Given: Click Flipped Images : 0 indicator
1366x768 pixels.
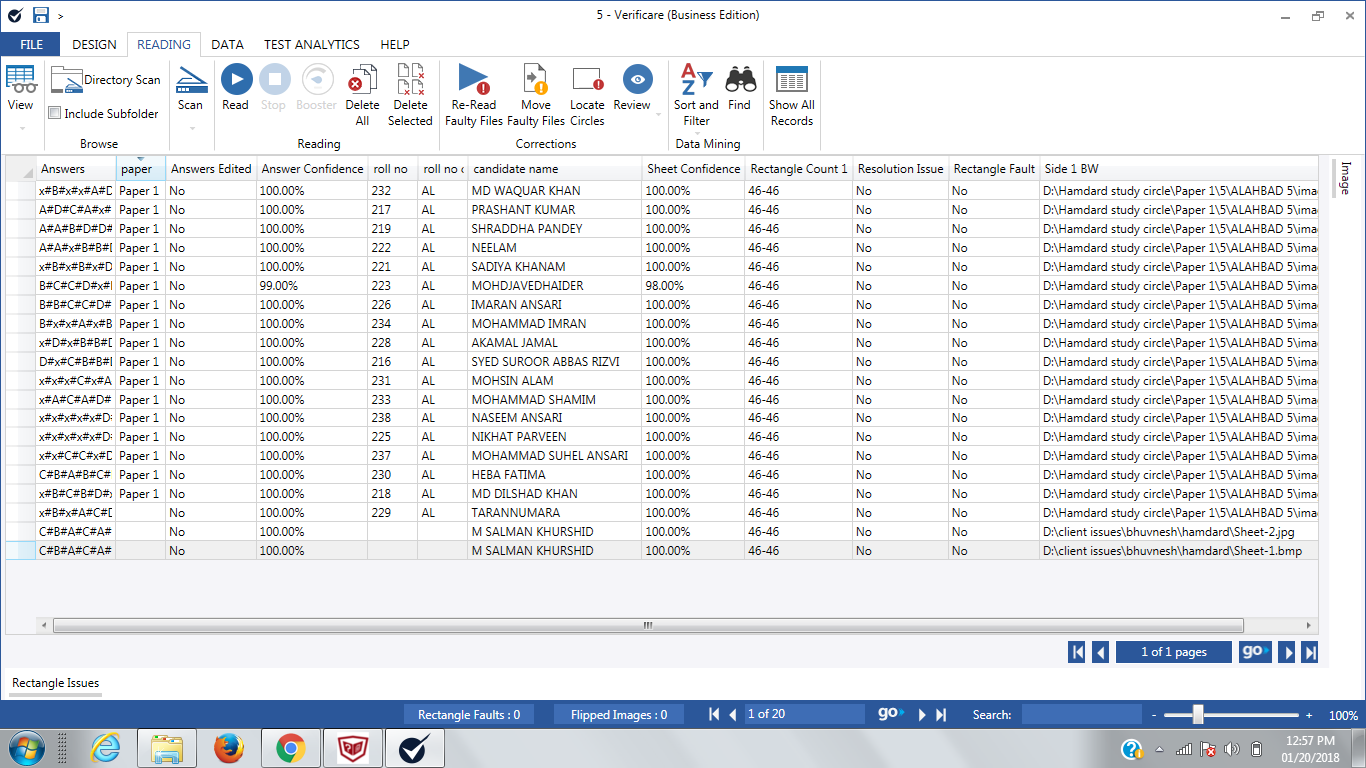Looking at the screenshot, I should (618, 714).
